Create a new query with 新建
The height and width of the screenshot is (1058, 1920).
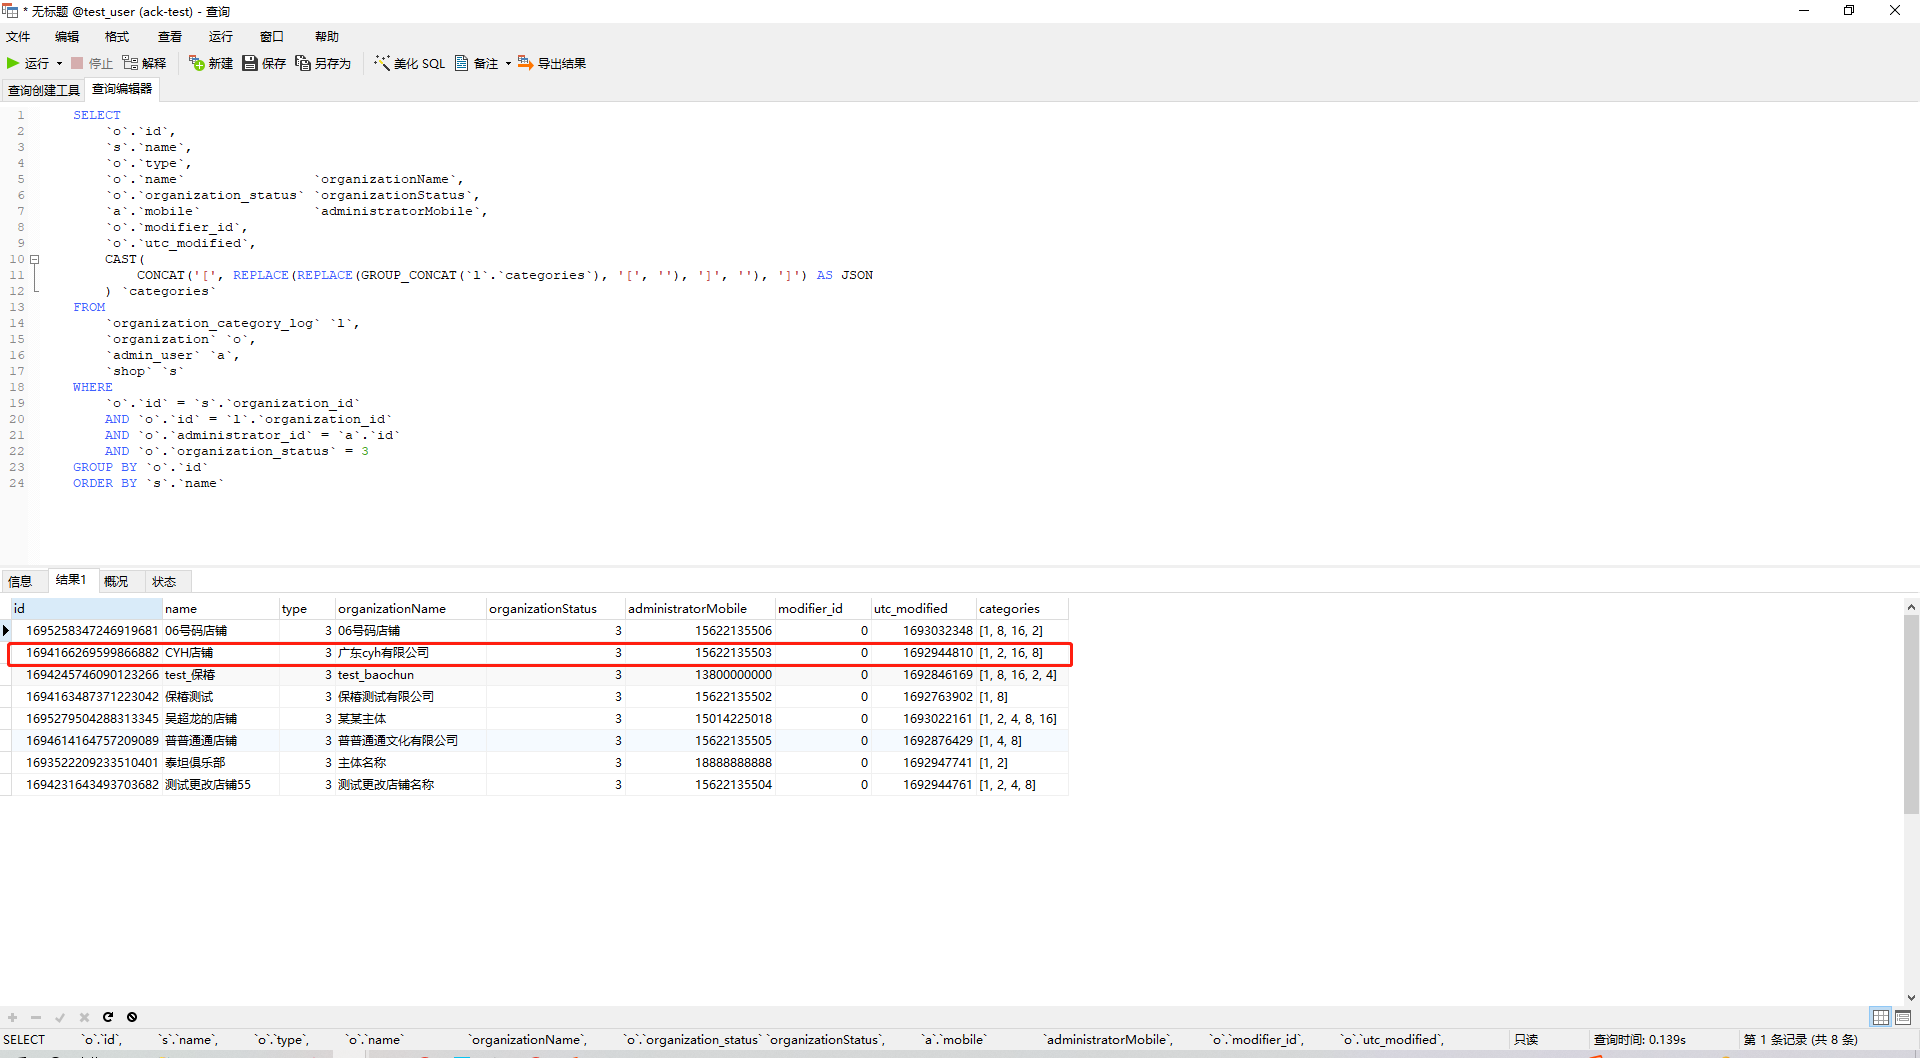pos(211,63)
